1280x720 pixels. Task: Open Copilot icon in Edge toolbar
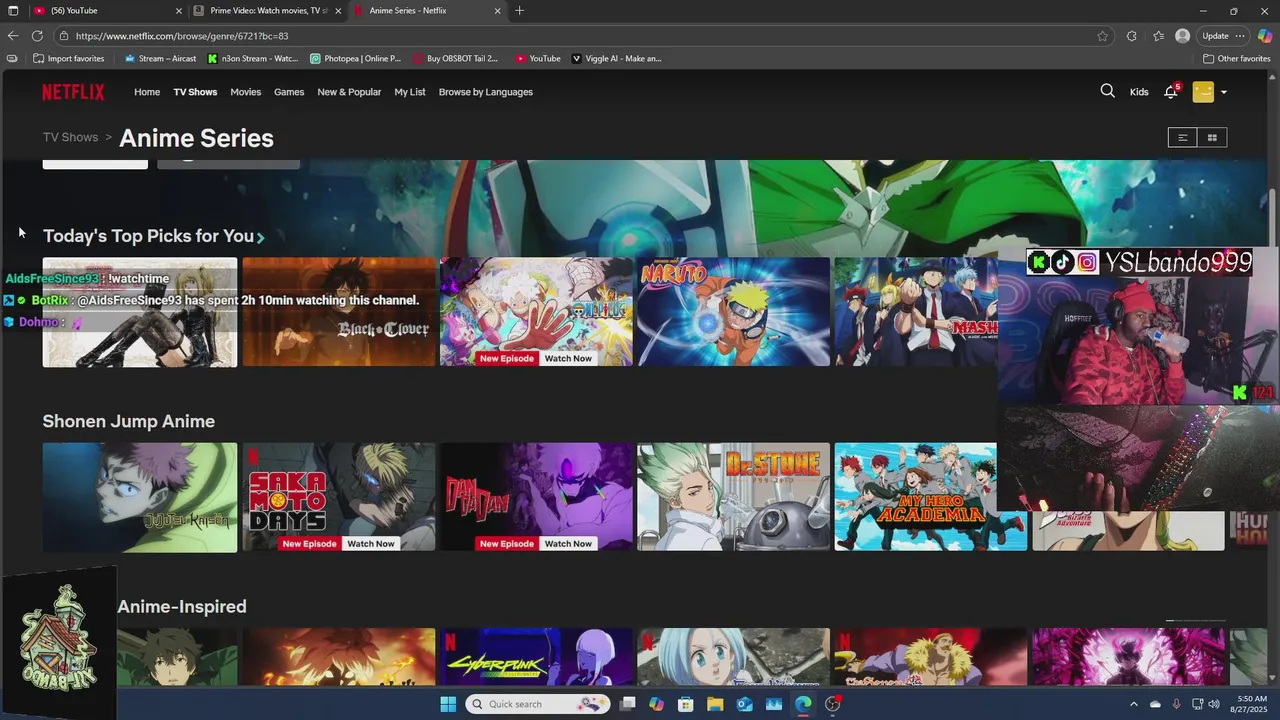pyautogui.click(x=1265, y=36)
